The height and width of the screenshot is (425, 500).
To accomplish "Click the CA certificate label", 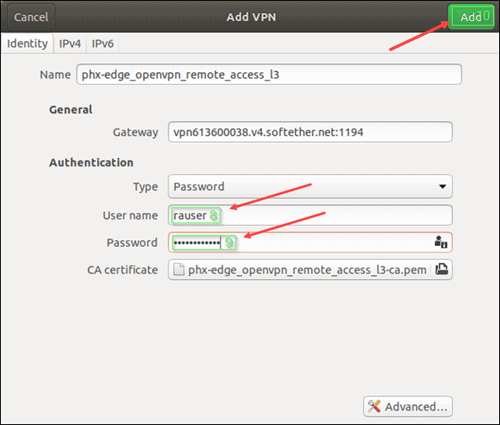I will pos(122,270).
